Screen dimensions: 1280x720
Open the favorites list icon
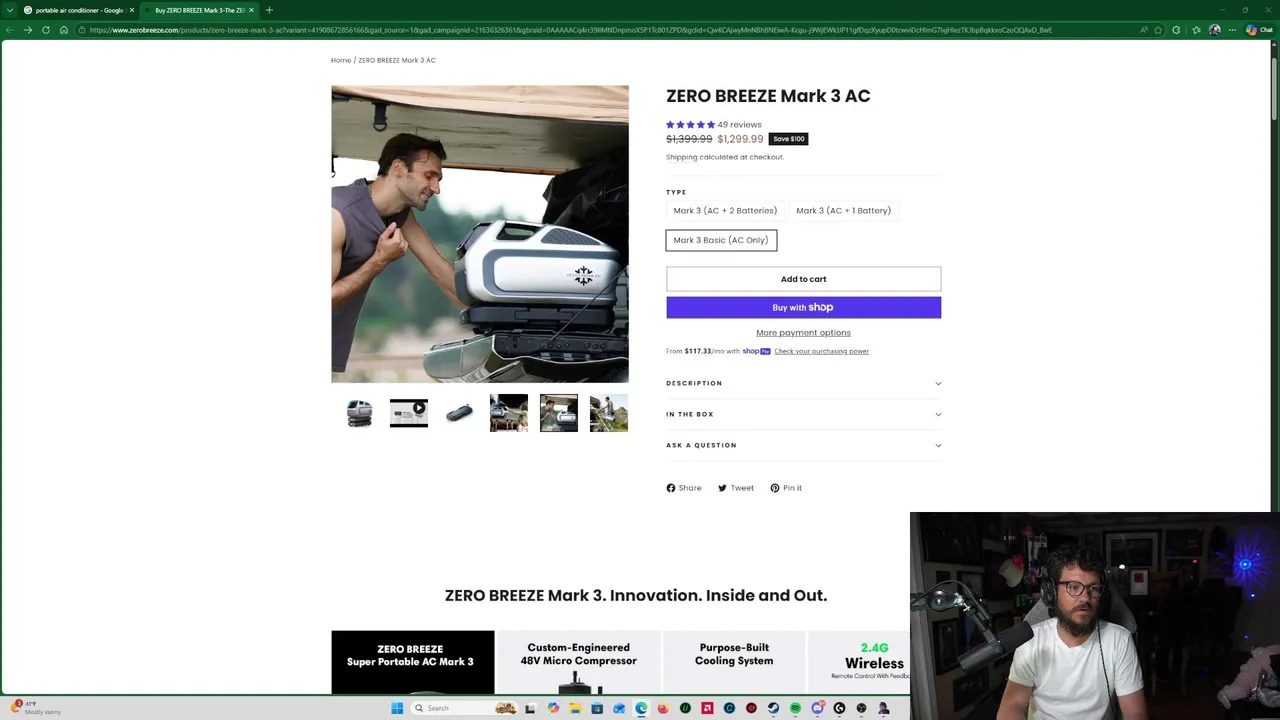[x=1196, y=30]
